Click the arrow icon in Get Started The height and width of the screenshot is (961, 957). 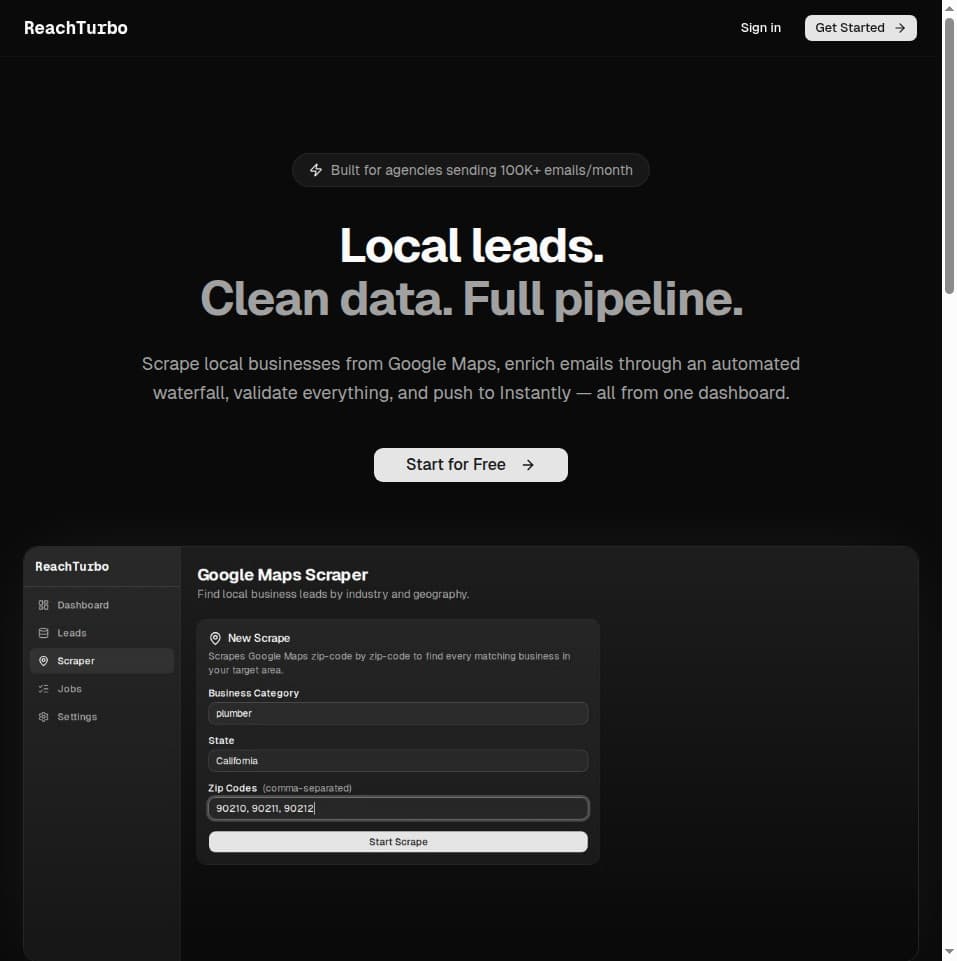899,28
